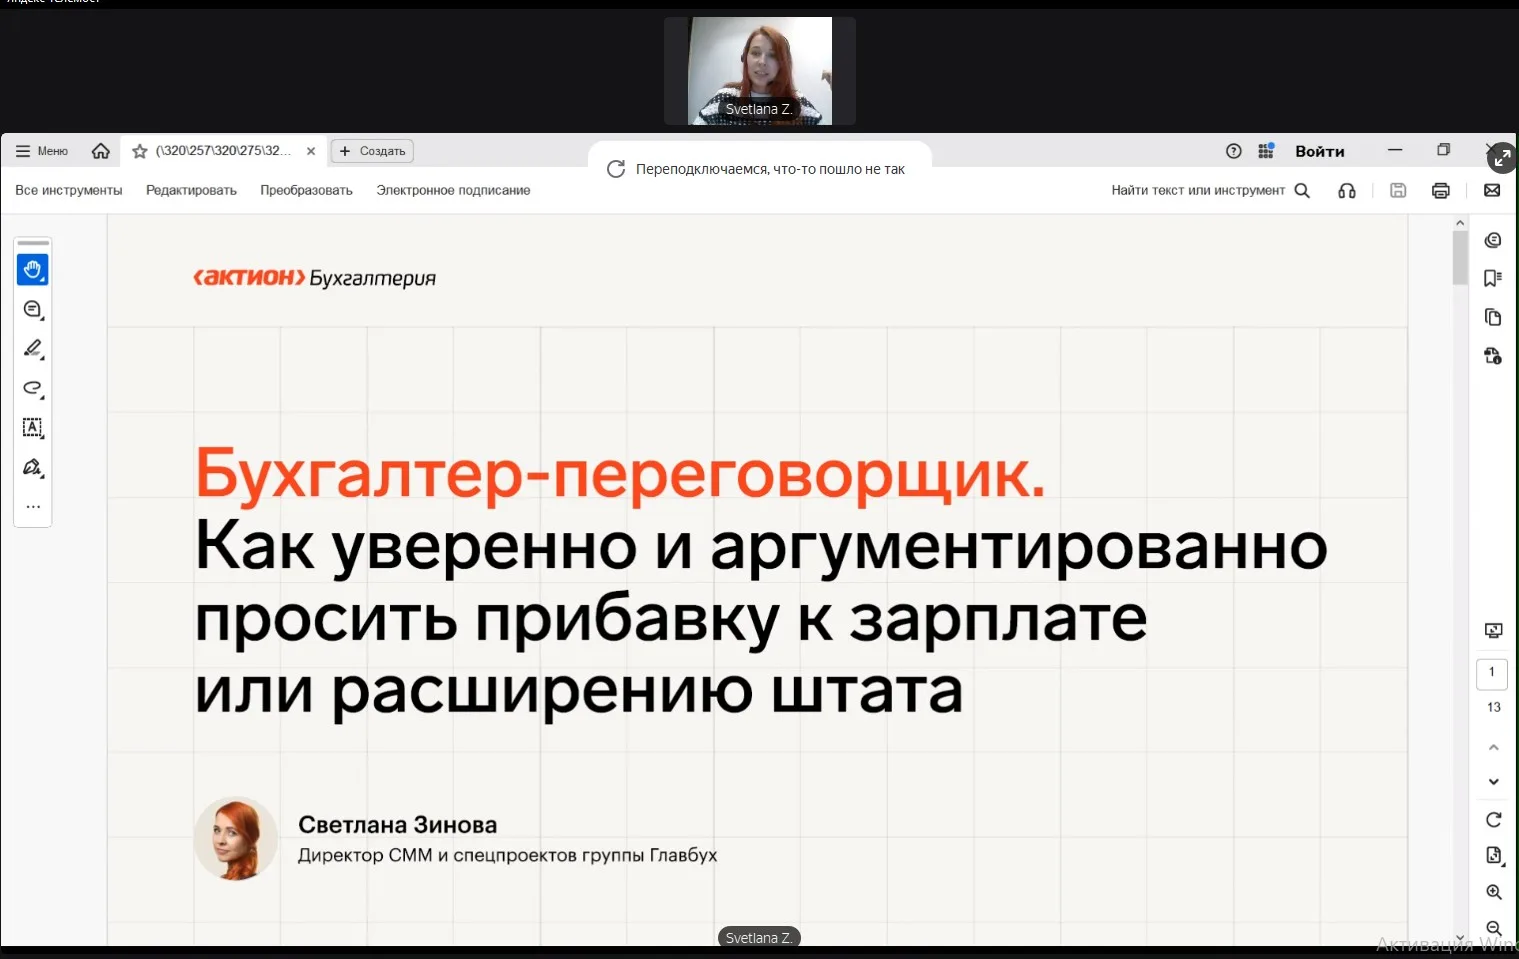Open the Меню hamburger menu
The height and width of the screenshot is (959, 1519).
tap(42, 151)
